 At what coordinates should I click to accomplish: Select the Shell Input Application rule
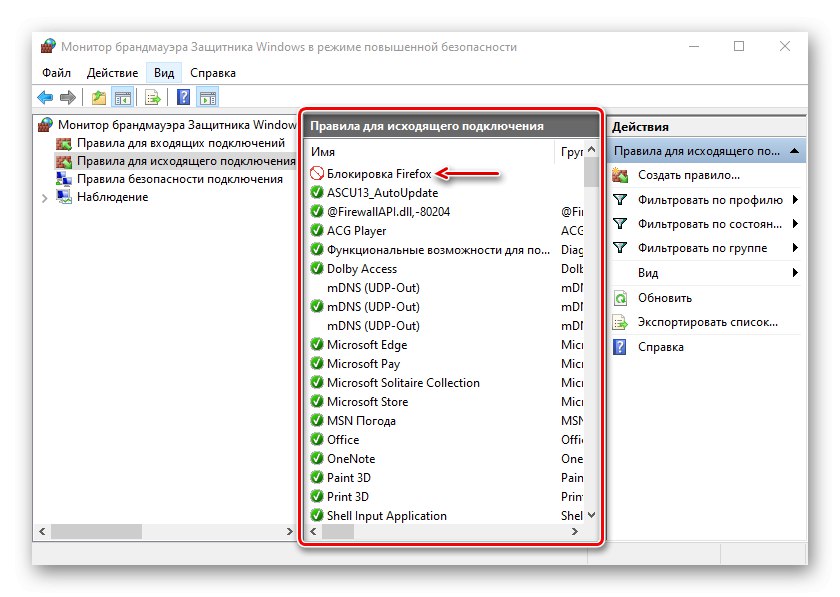(387, 516)
